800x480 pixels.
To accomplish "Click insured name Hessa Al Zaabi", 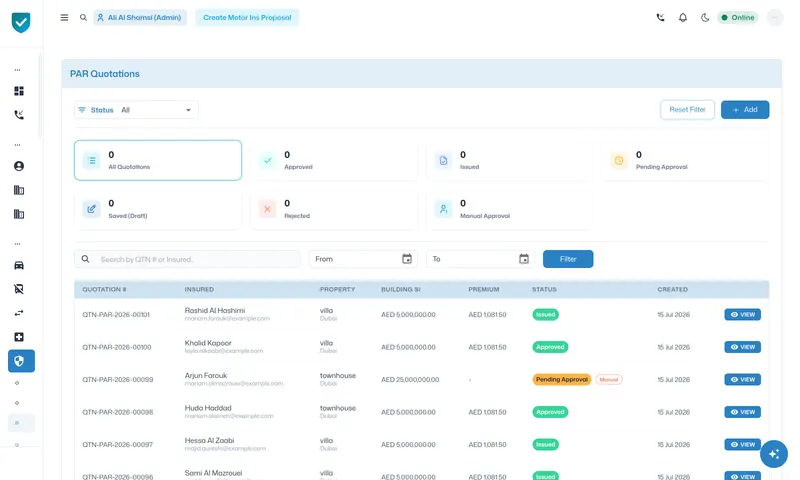I will (209, 440).
